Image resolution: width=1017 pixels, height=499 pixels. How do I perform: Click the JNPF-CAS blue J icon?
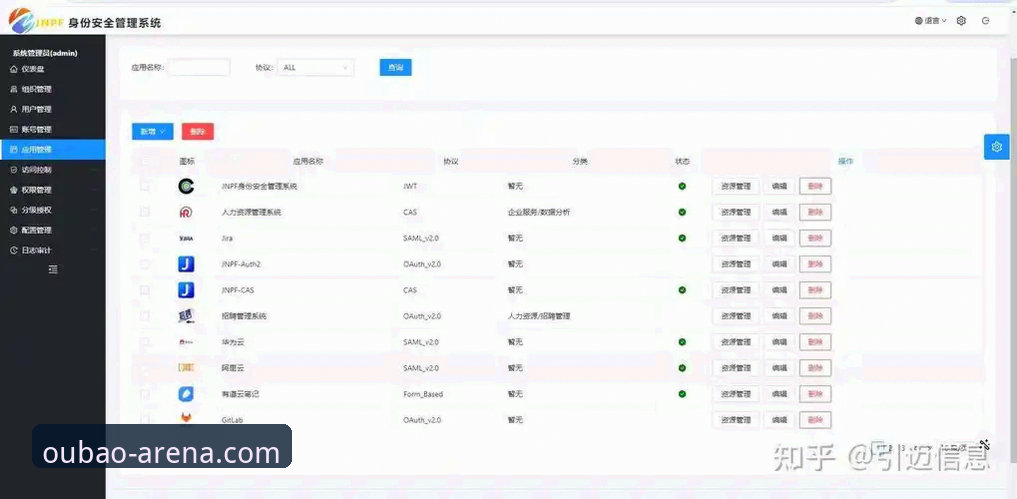pyautogui.click(x=186, y=290)
